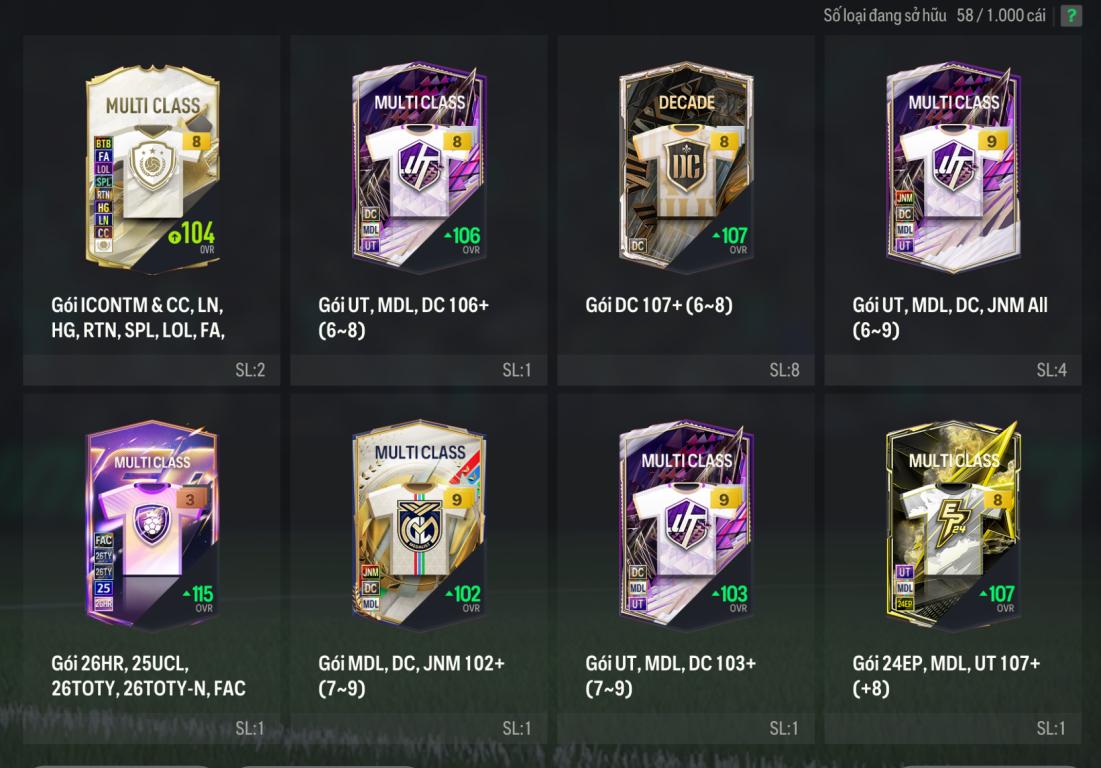Viewport: 1101px width, 768px height.
Task: Click the Gói DC 107+ (6~8) label
Action: (659, 305)
